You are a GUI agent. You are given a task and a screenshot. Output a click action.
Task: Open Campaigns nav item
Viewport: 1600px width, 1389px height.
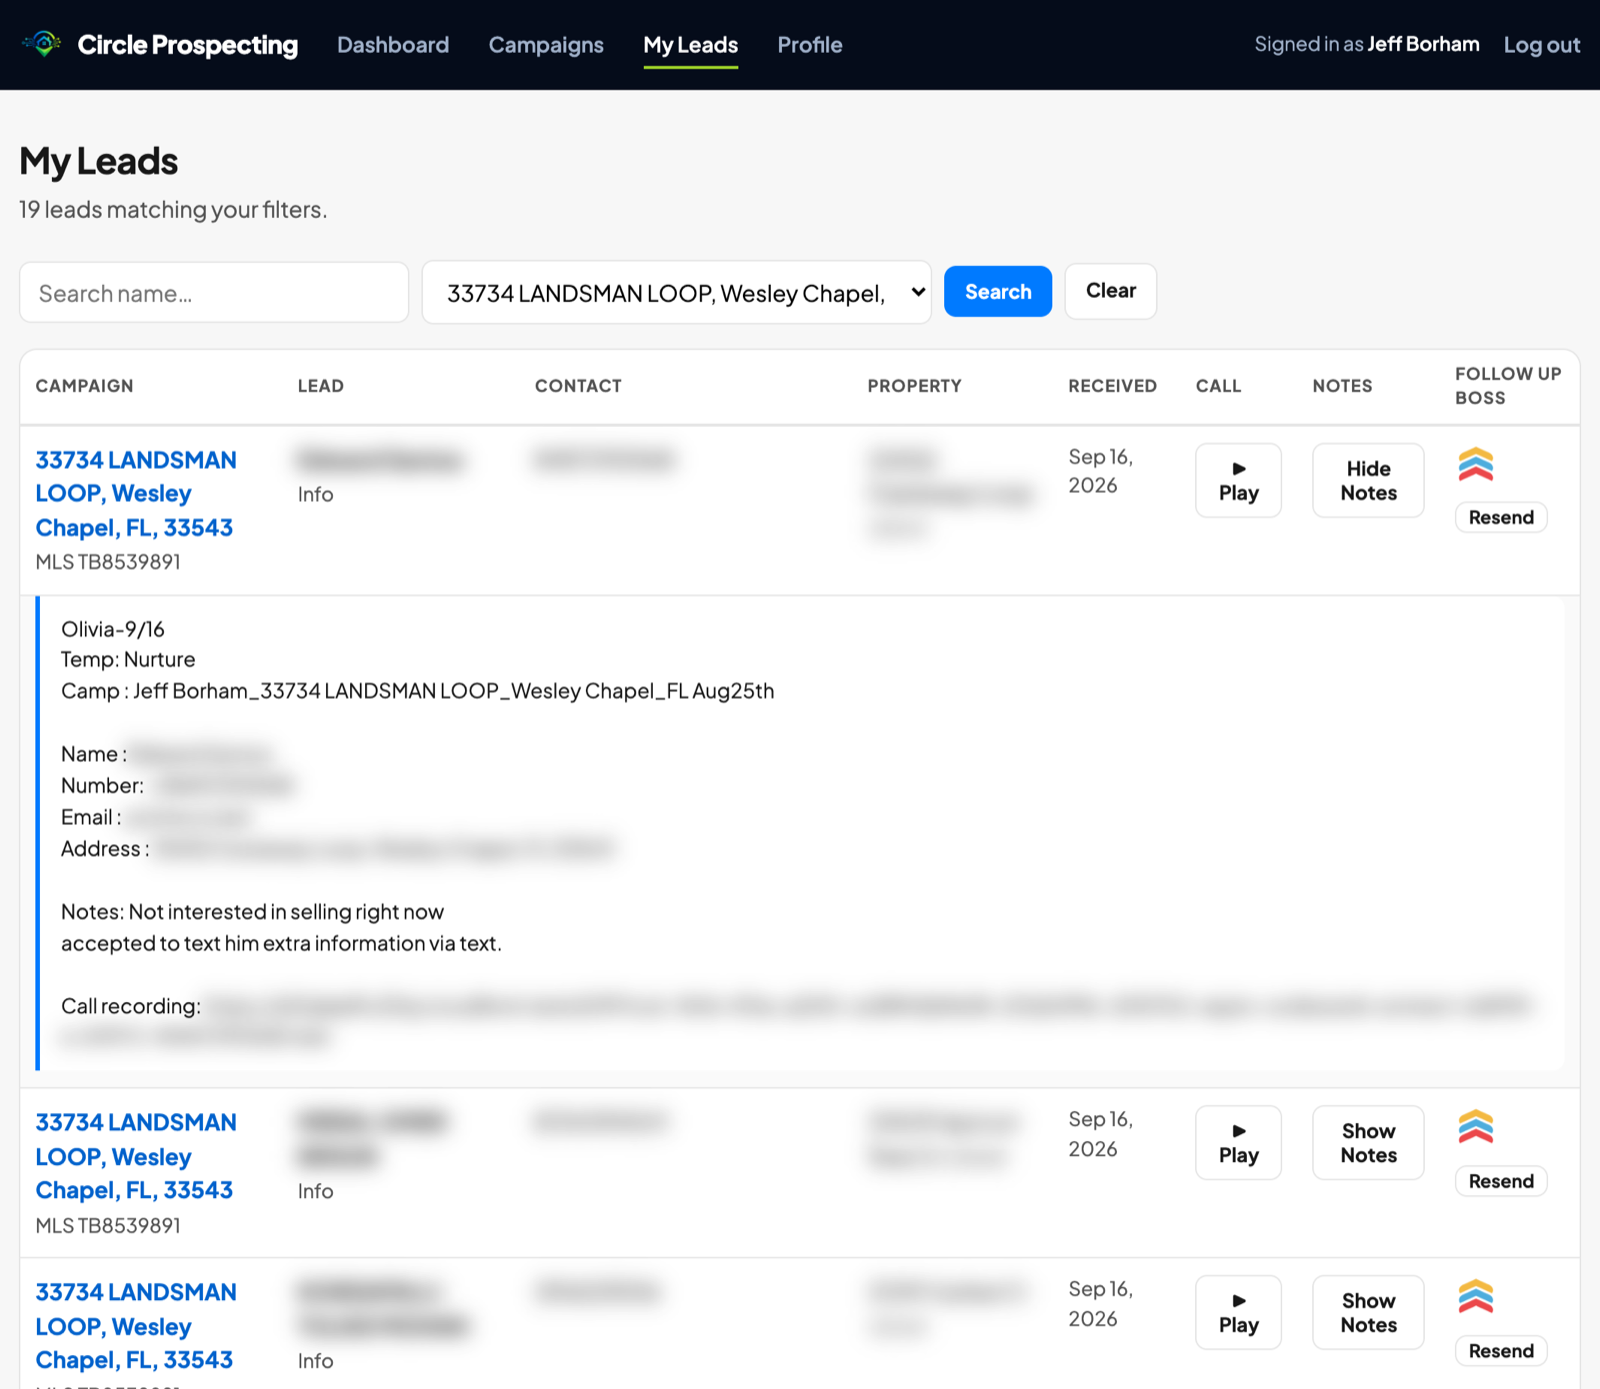point(546,45)
